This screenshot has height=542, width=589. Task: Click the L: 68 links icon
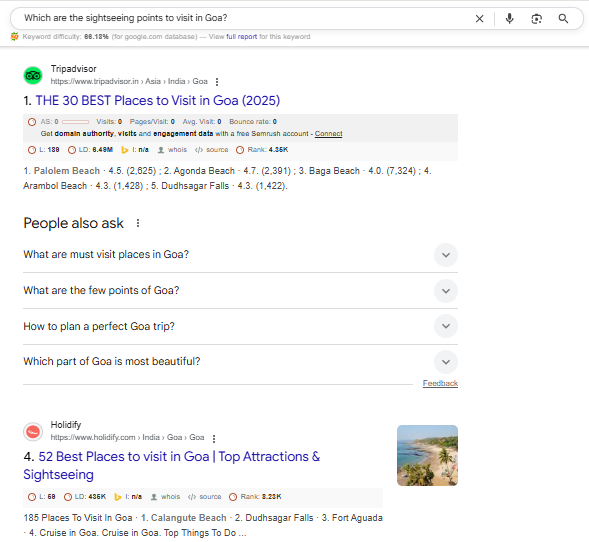click(32, 497)
